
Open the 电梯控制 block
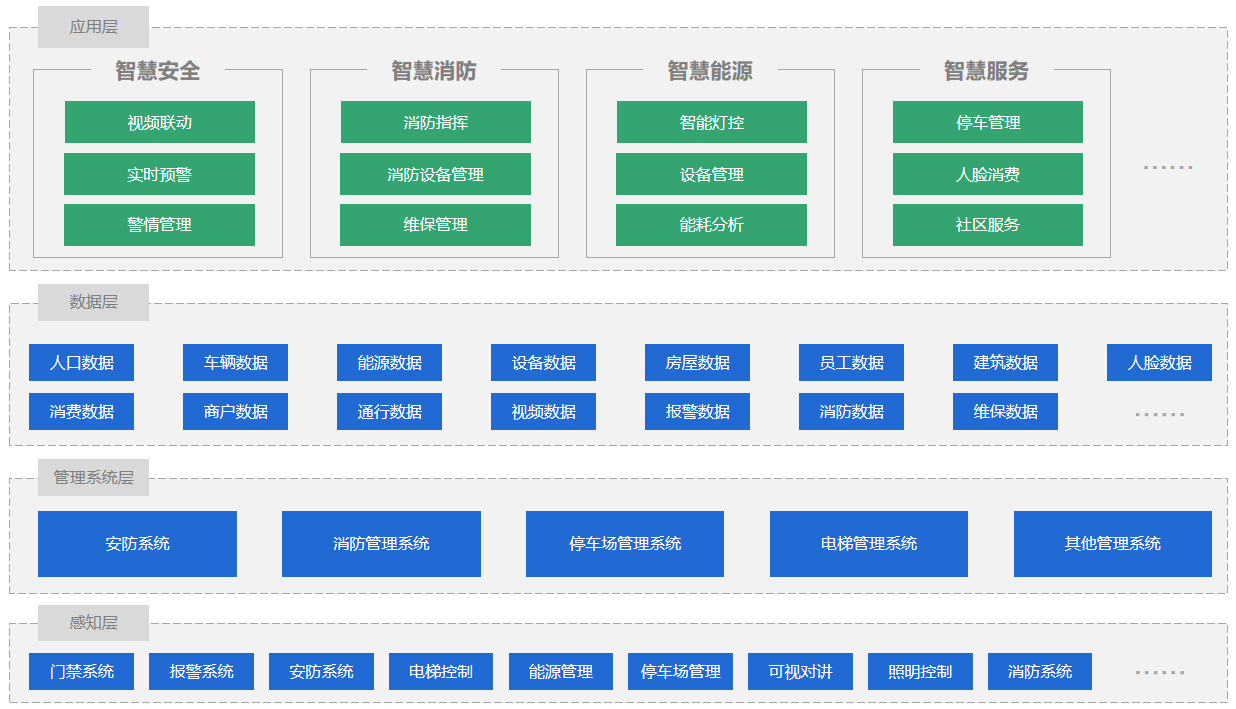tap(441, 672)
